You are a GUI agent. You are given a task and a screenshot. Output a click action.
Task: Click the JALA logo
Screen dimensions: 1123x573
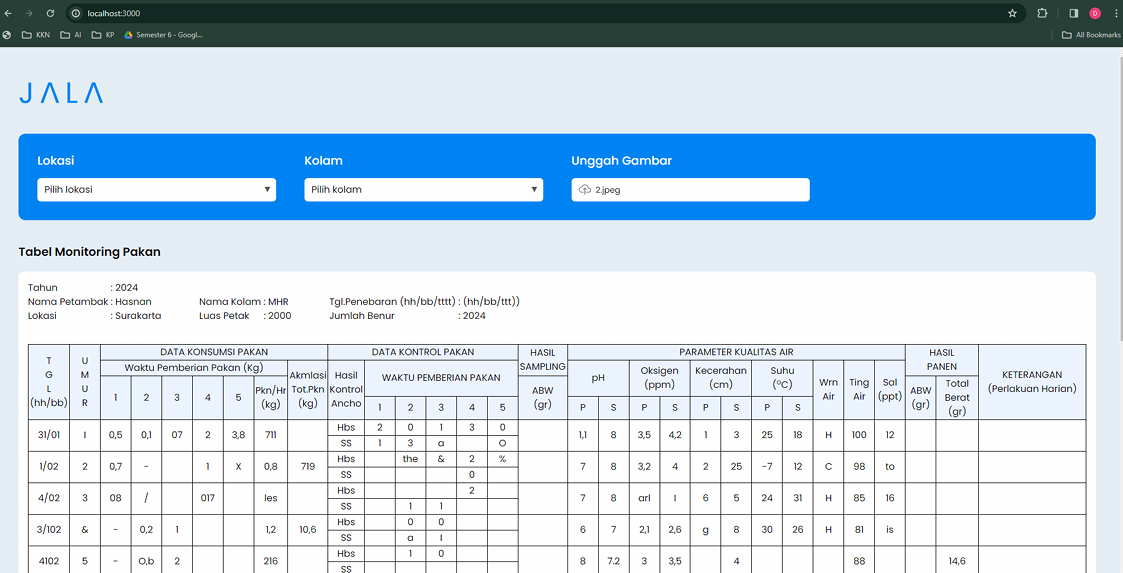click(x=61, y=93)
